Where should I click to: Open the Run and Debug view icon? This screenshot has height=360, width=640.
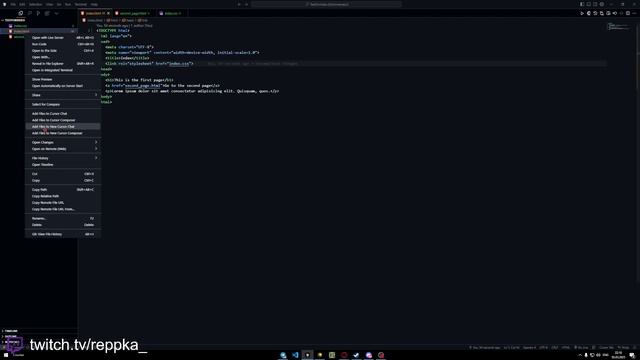(x=38, y=13)
